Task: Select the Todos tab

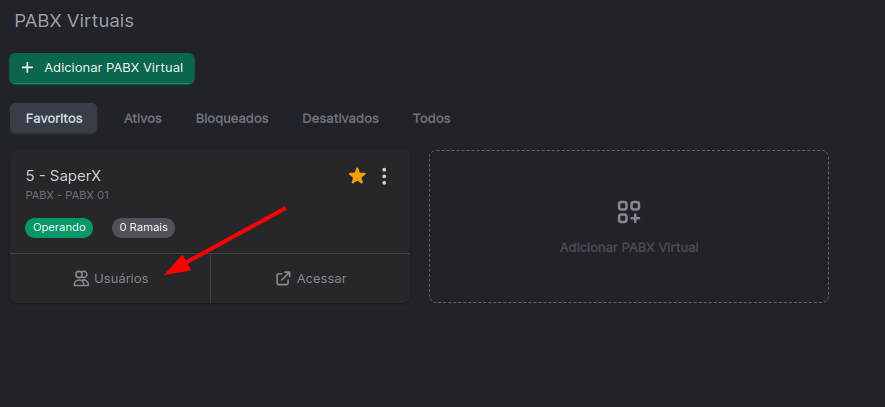Action: [431, 119]
